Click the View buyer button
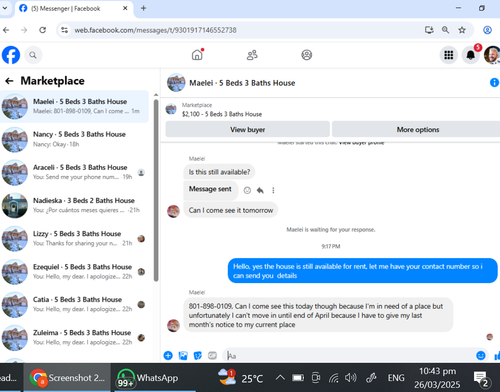This screenshot has height=392, width=500. tap(247, 129)
